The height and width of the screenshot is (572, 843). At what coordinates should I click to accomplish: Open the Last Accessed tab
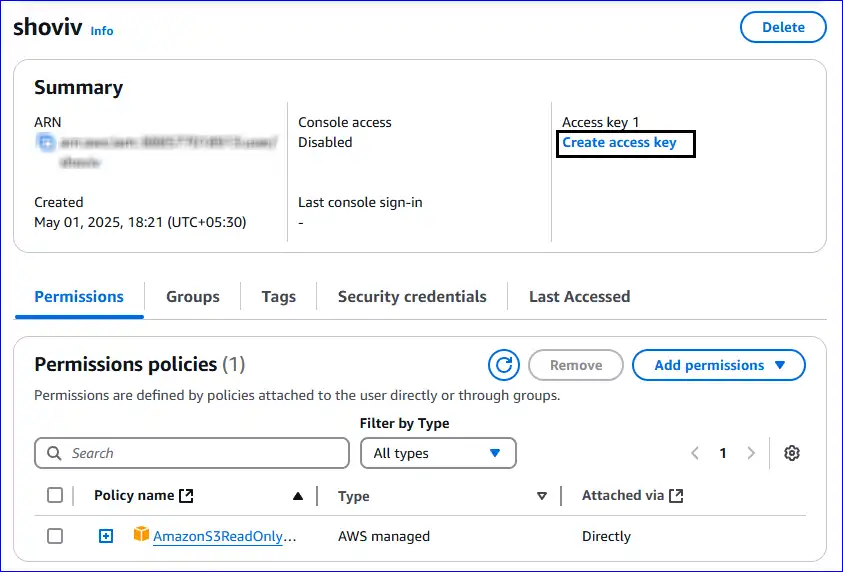pos(580,297)
